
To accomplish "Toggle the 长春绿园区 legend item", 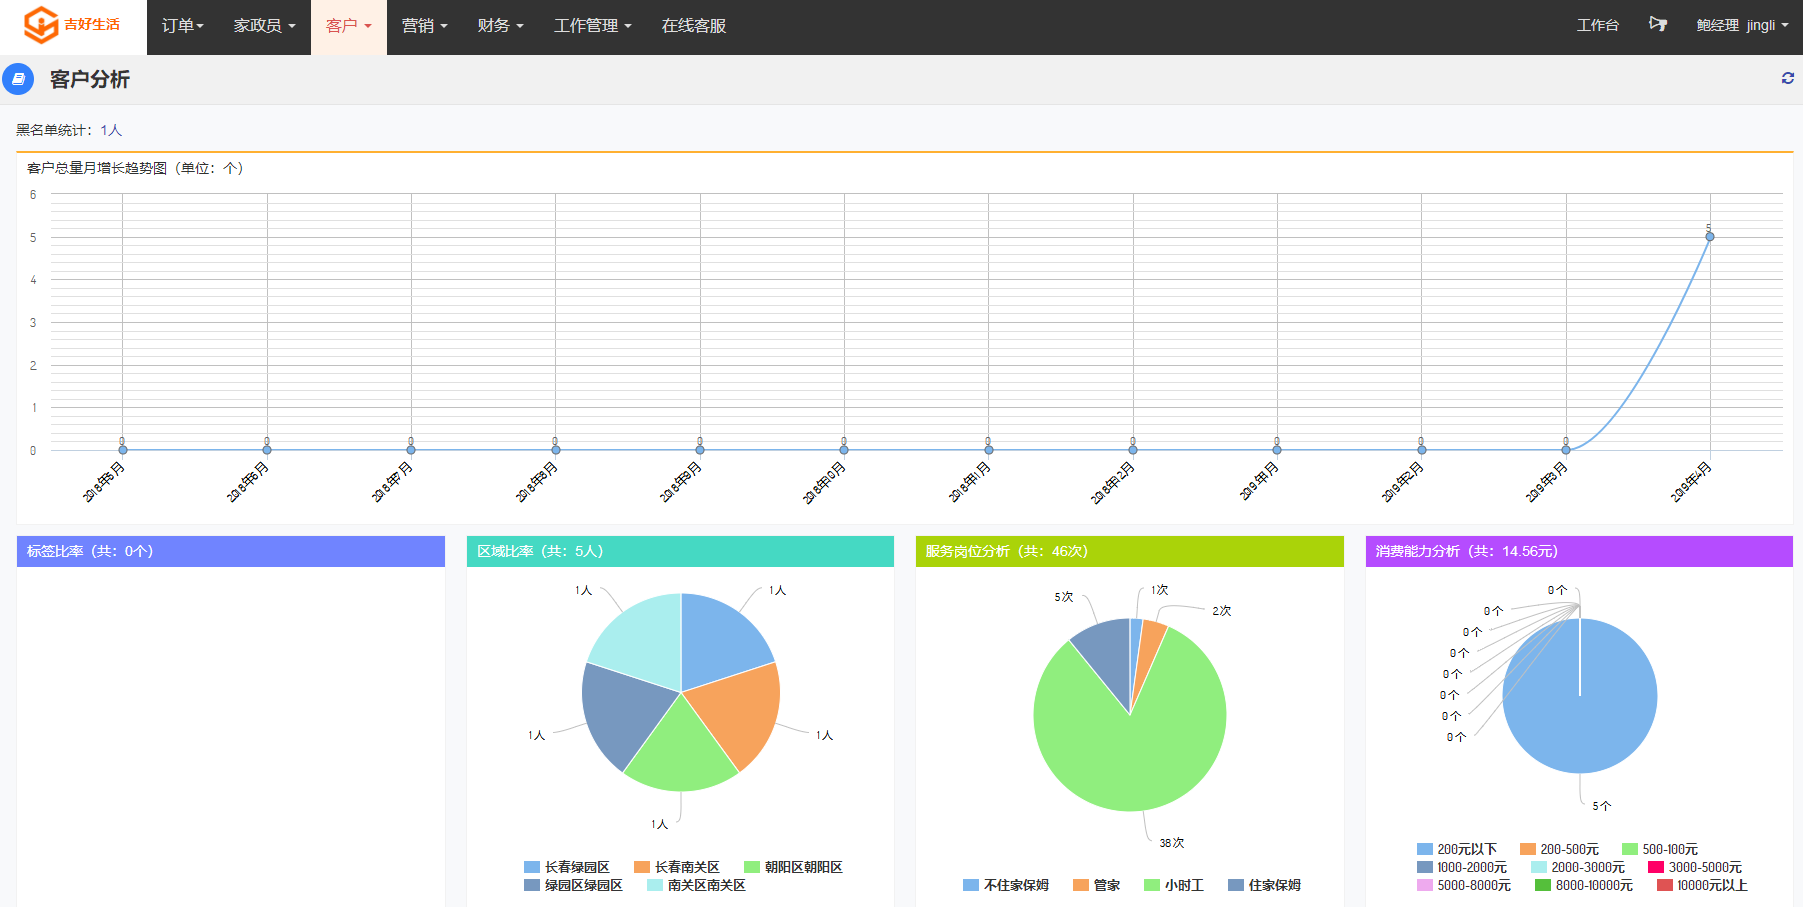I will point(567,867).
